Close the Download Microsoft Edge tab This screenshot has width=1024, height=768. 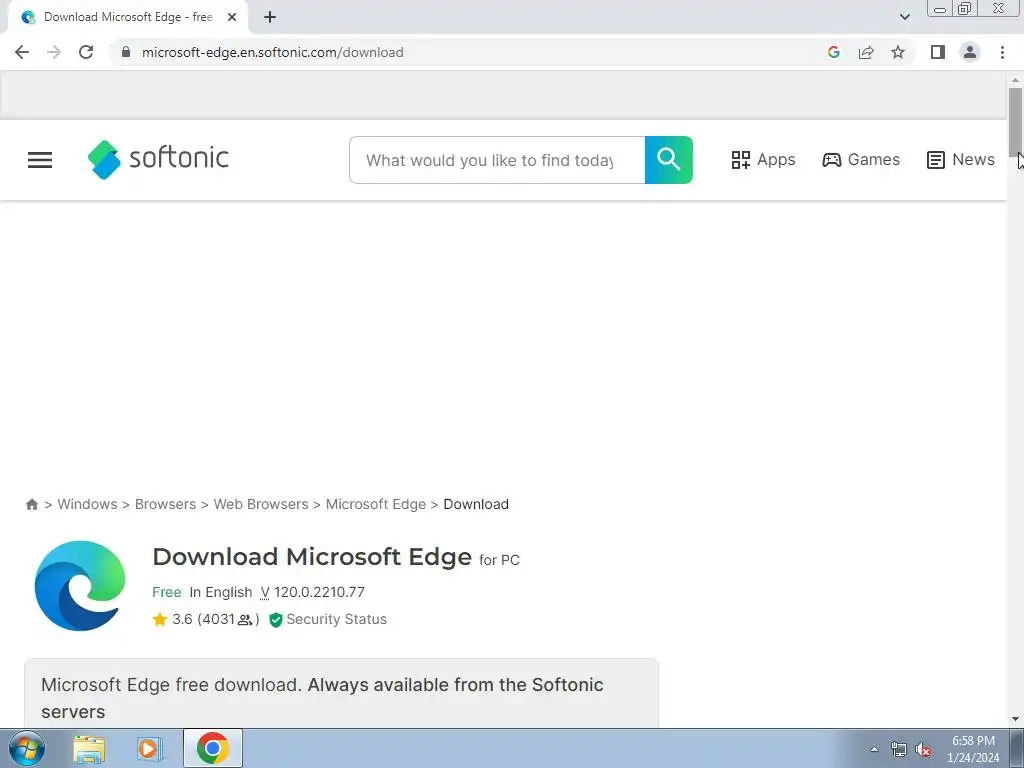(232, 17)
